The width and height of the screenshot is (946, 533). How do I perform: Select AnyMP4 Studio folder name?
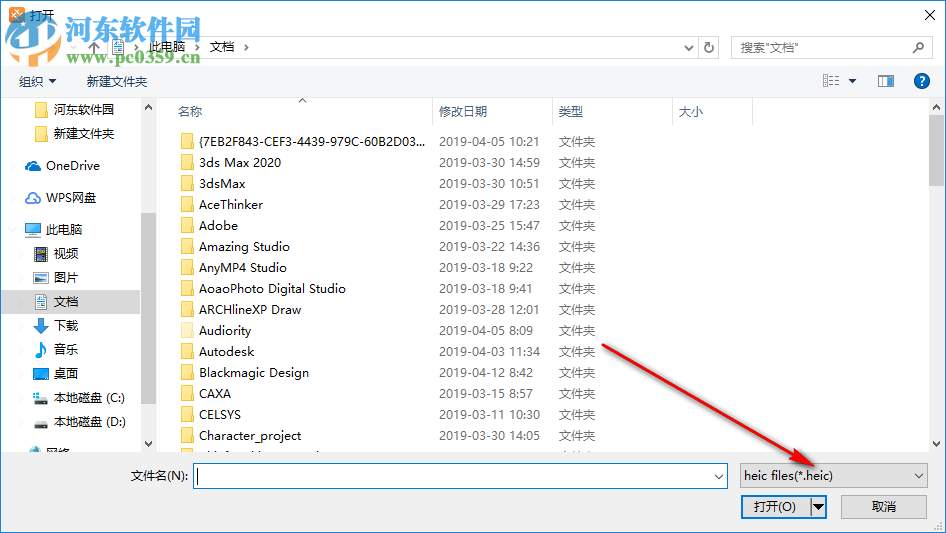click(x=243, y=267)
